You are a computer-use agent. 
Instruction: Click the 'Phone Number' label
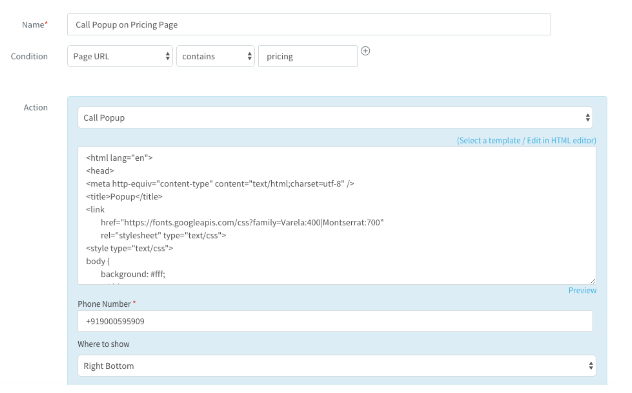click(104, 304)
